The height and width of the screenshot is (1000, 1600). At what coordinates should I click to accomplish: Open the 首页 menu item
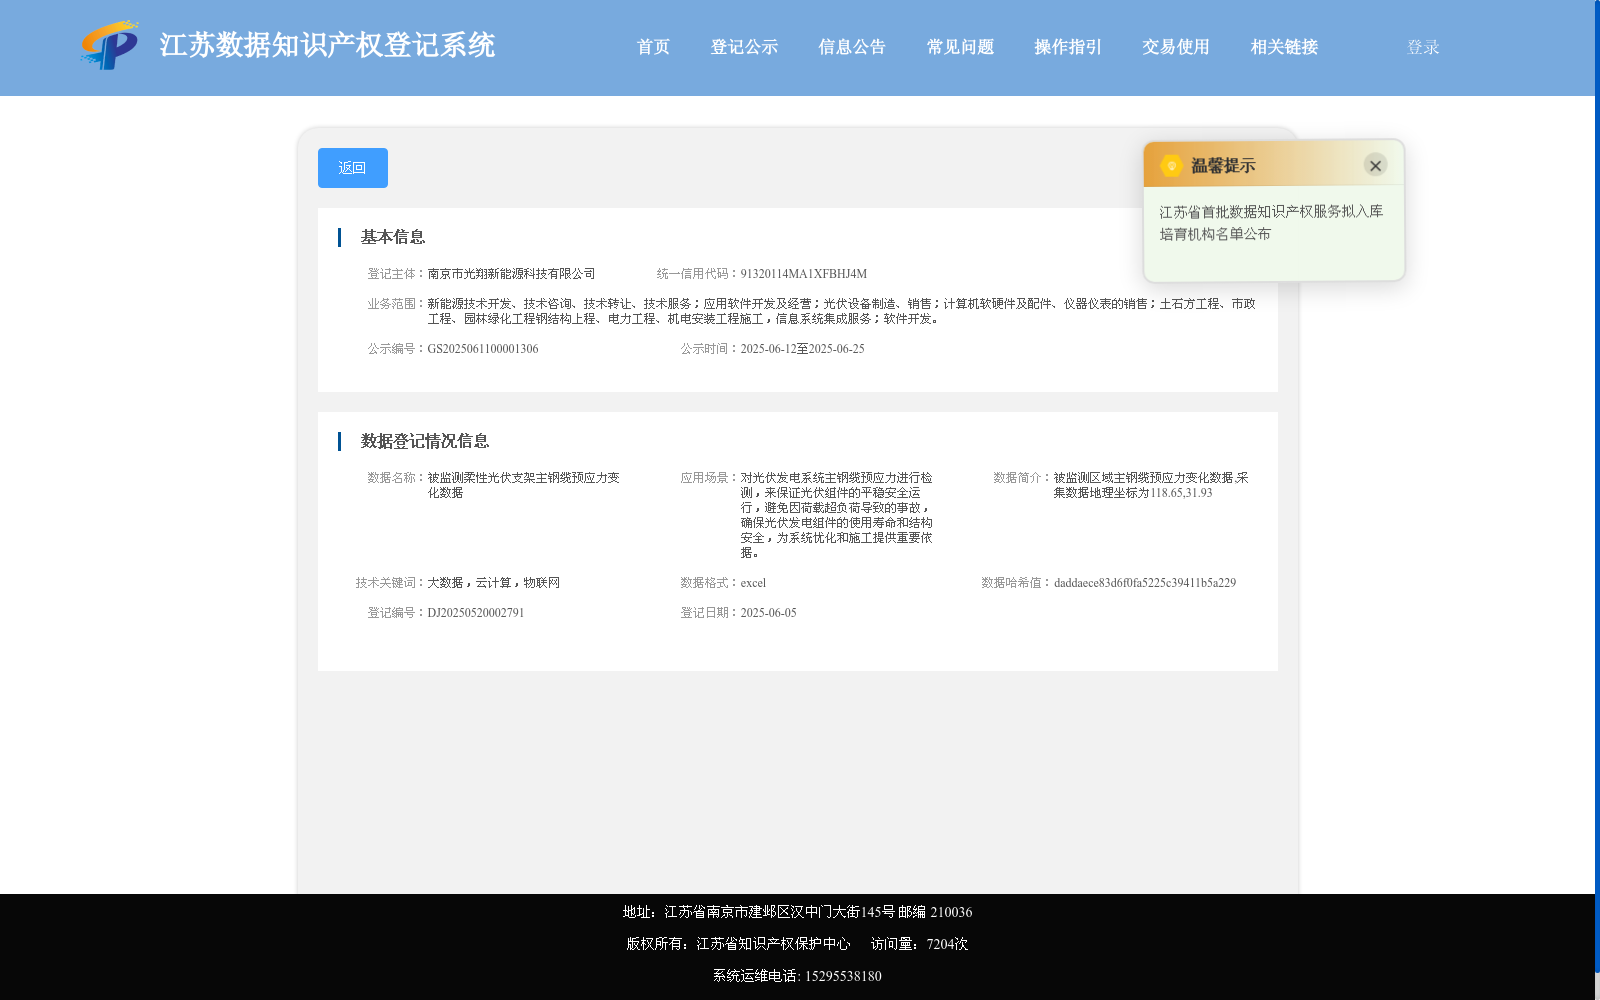[653, 47]
